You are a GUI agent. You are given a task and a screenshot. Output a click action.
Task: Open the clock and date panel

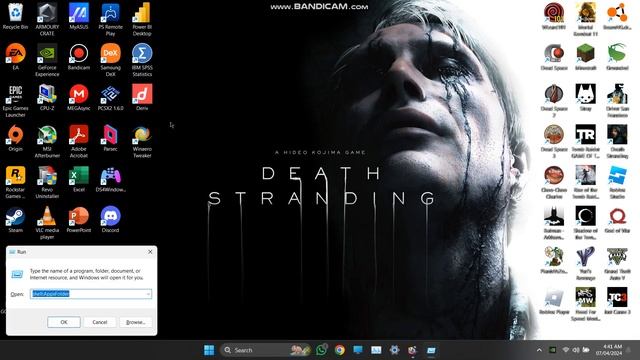pyautogui.click(x=609, y=350)
